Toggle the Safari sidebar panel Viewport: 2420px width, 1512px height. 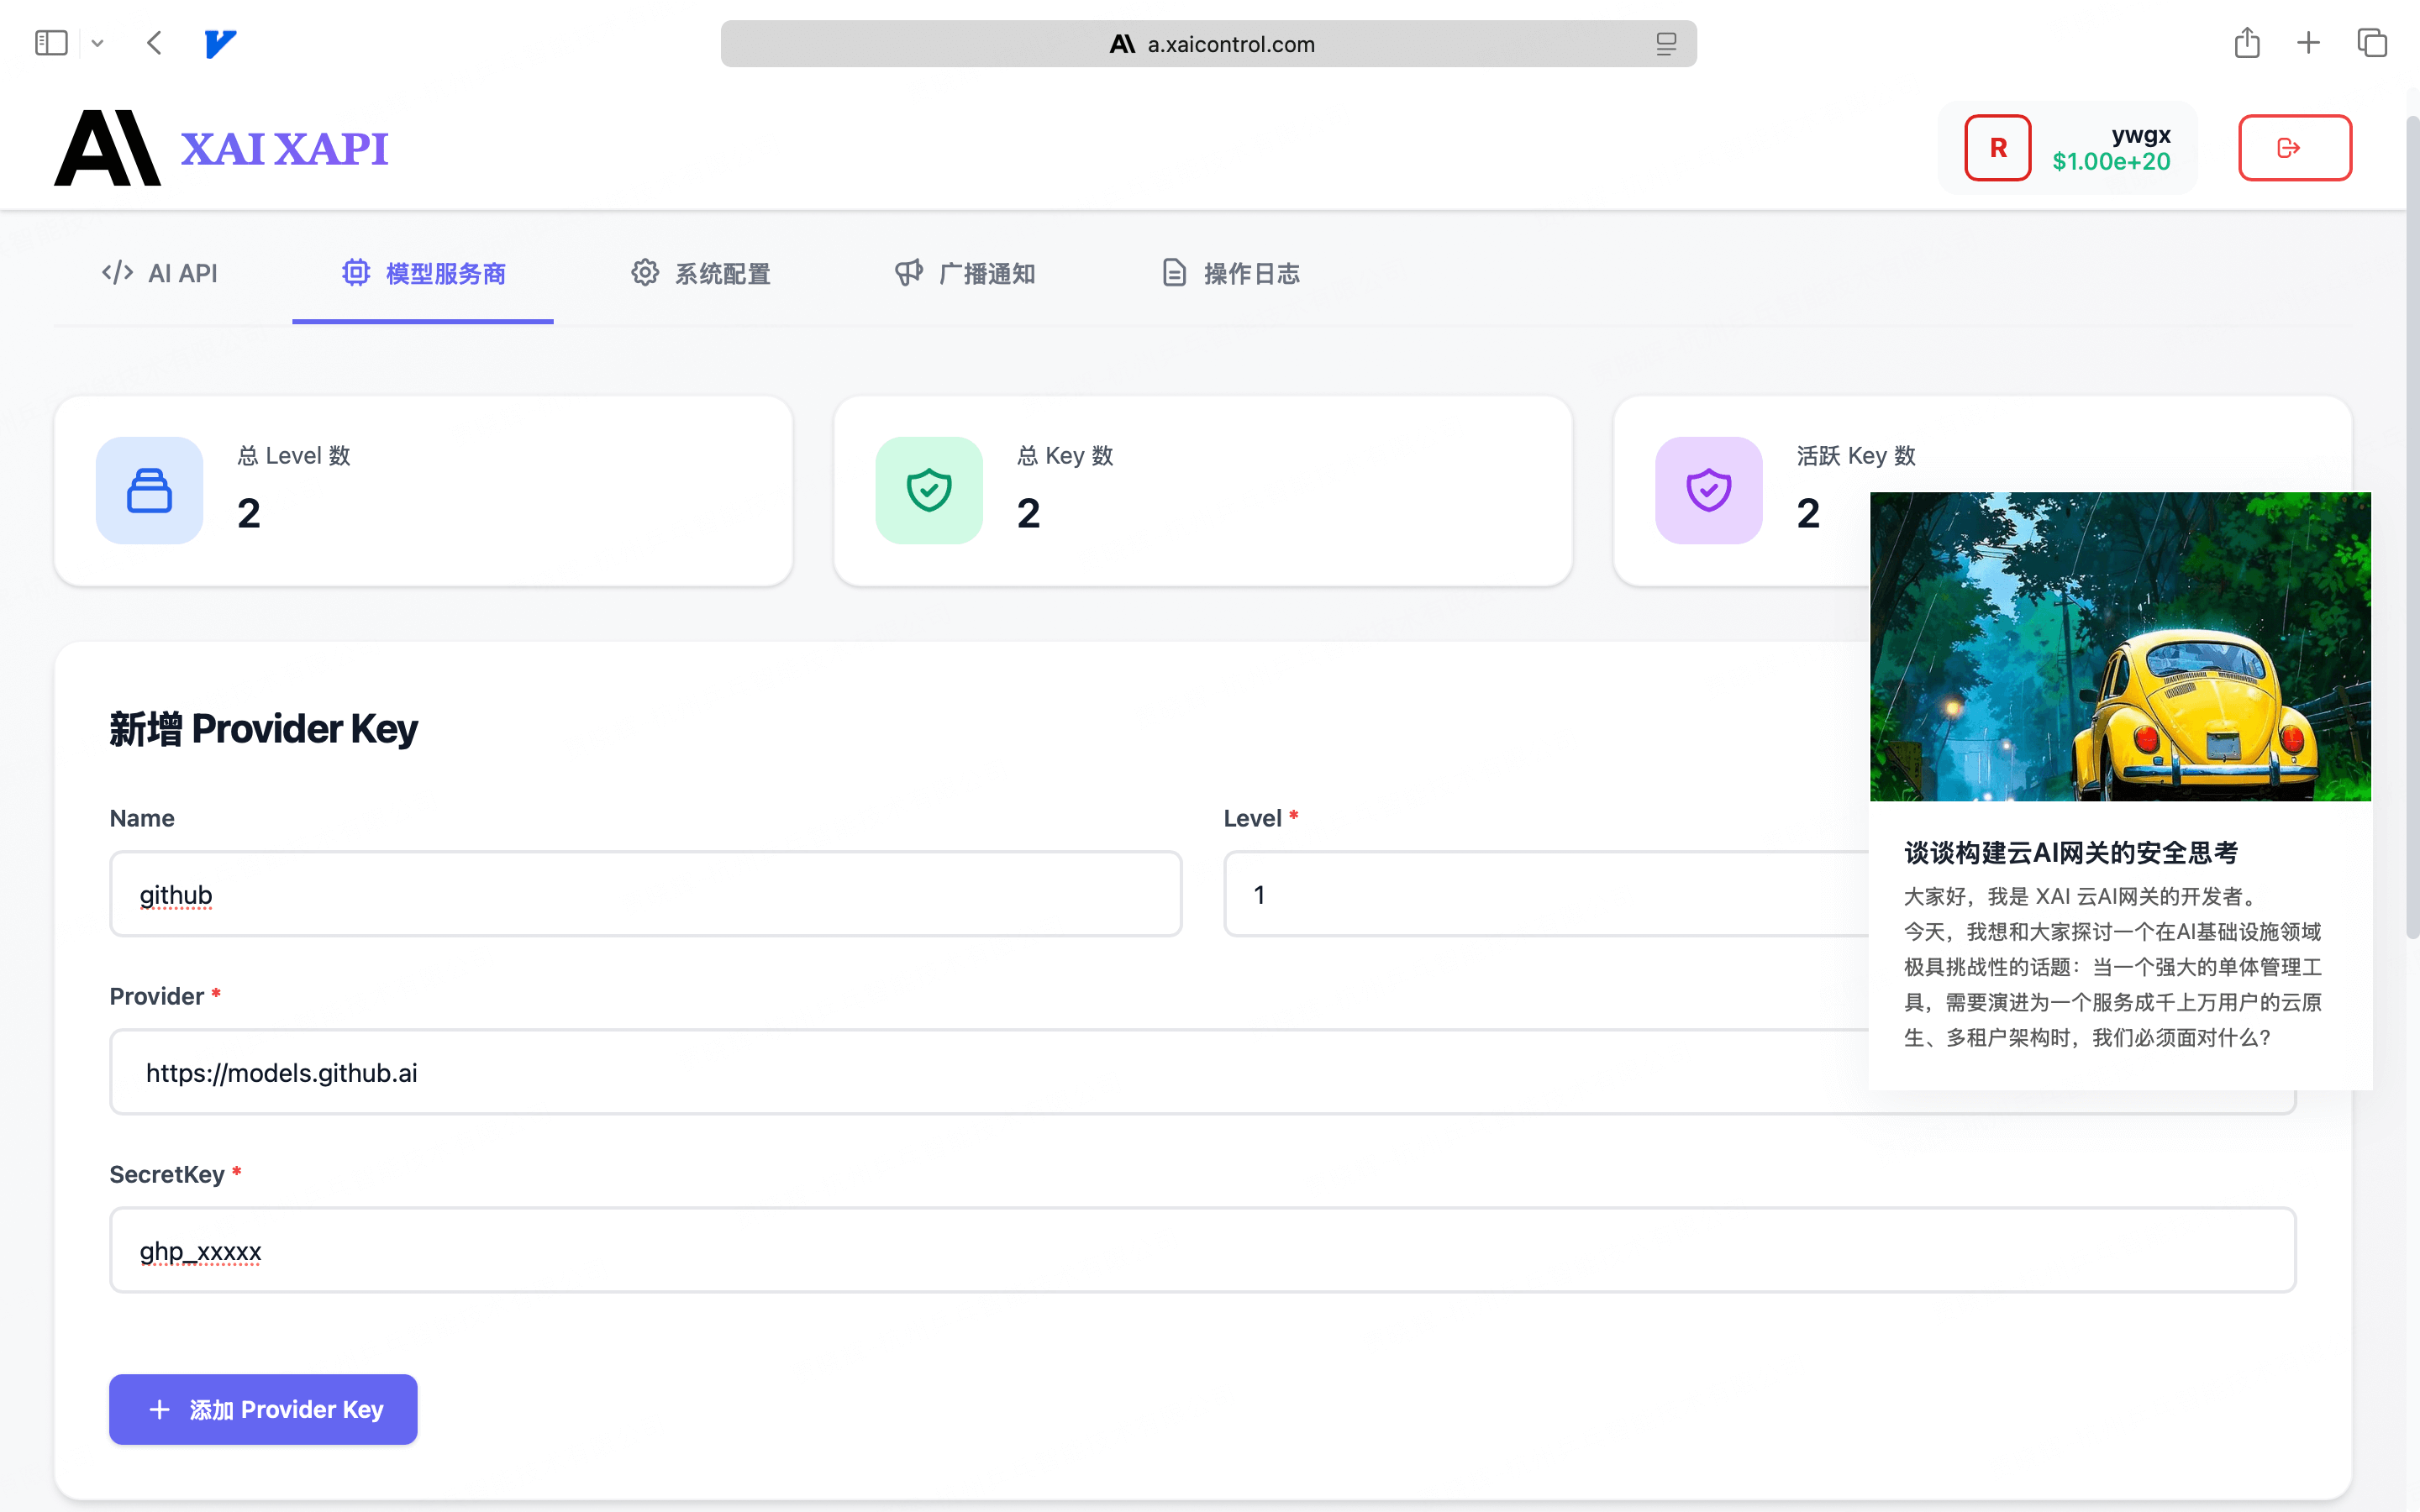(51, 43)
